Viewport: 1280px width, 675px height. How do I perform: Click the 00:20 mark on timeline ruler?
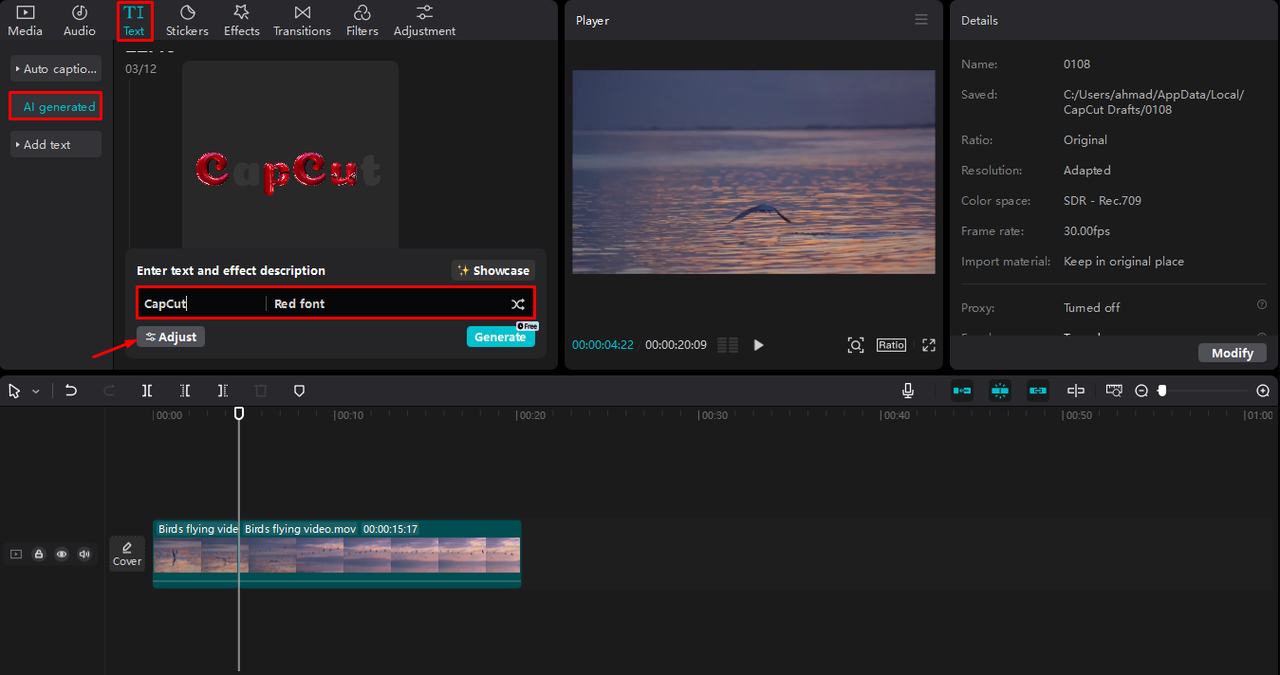[532, 415]
